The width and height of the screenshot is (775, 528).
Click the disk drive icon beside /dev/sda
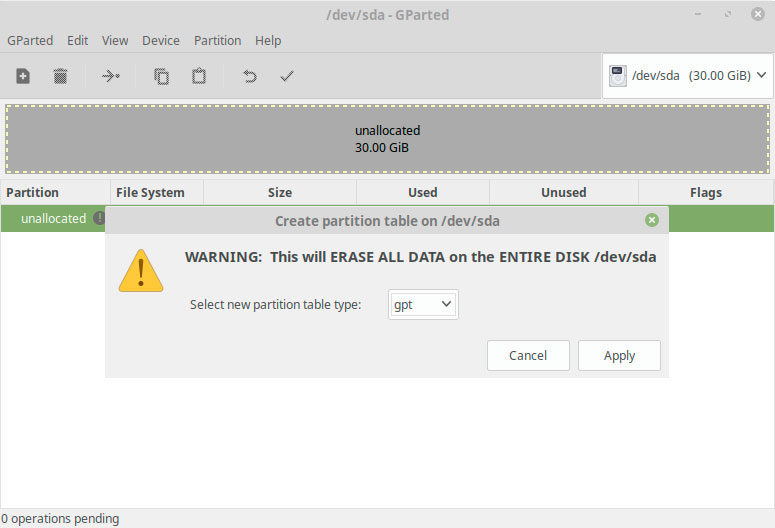pos(617,76)
